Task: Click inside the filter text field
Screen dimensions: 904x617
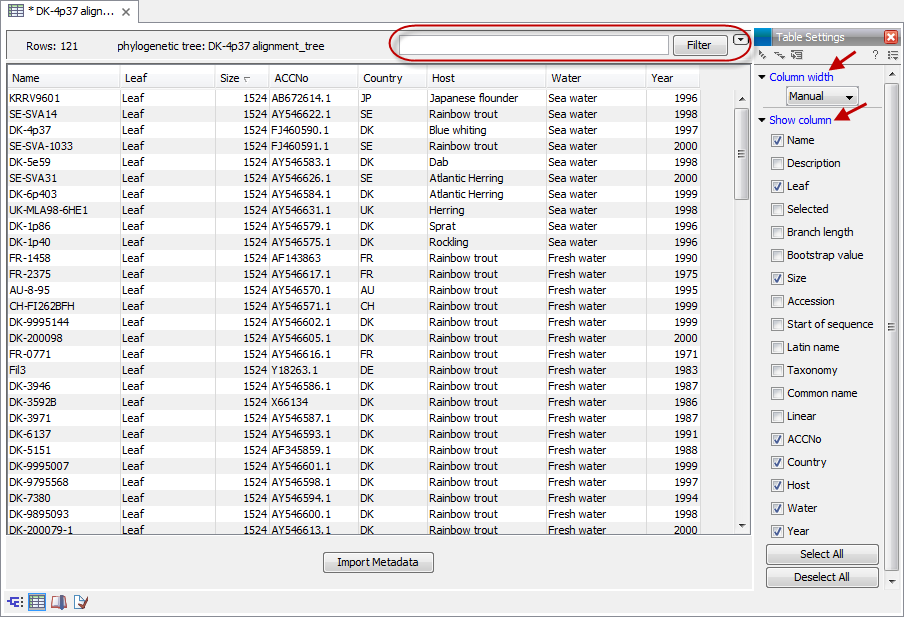Action: tap(534, 45)
